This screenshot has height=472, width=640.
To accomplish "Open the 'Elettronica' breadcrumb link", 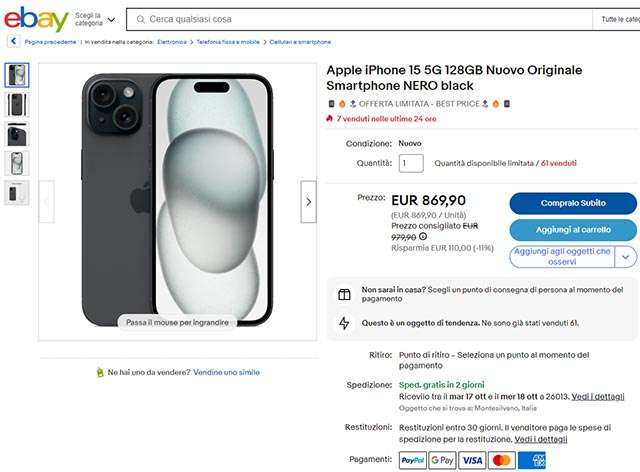I will pos(172,42).
